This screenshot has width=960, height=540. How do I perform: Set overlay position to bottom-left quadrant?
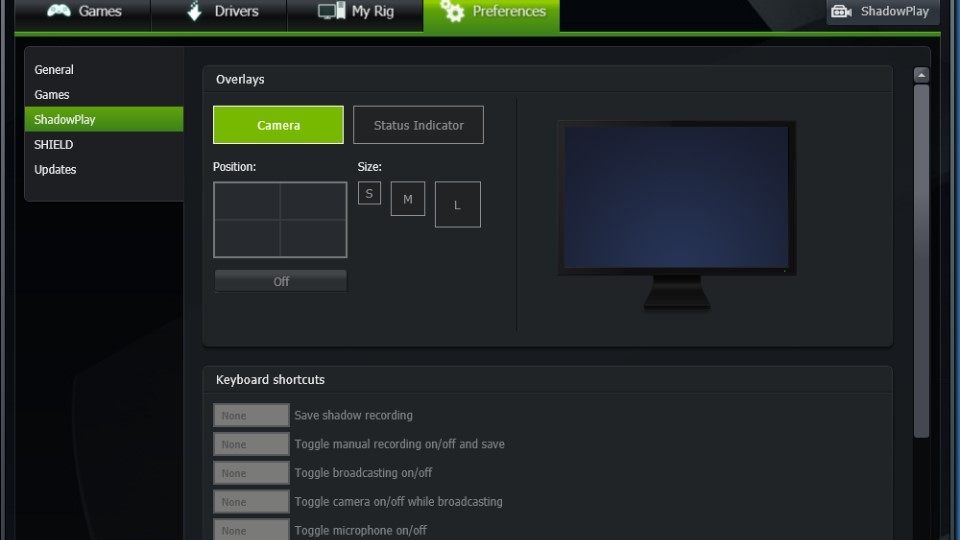[247, 238]
